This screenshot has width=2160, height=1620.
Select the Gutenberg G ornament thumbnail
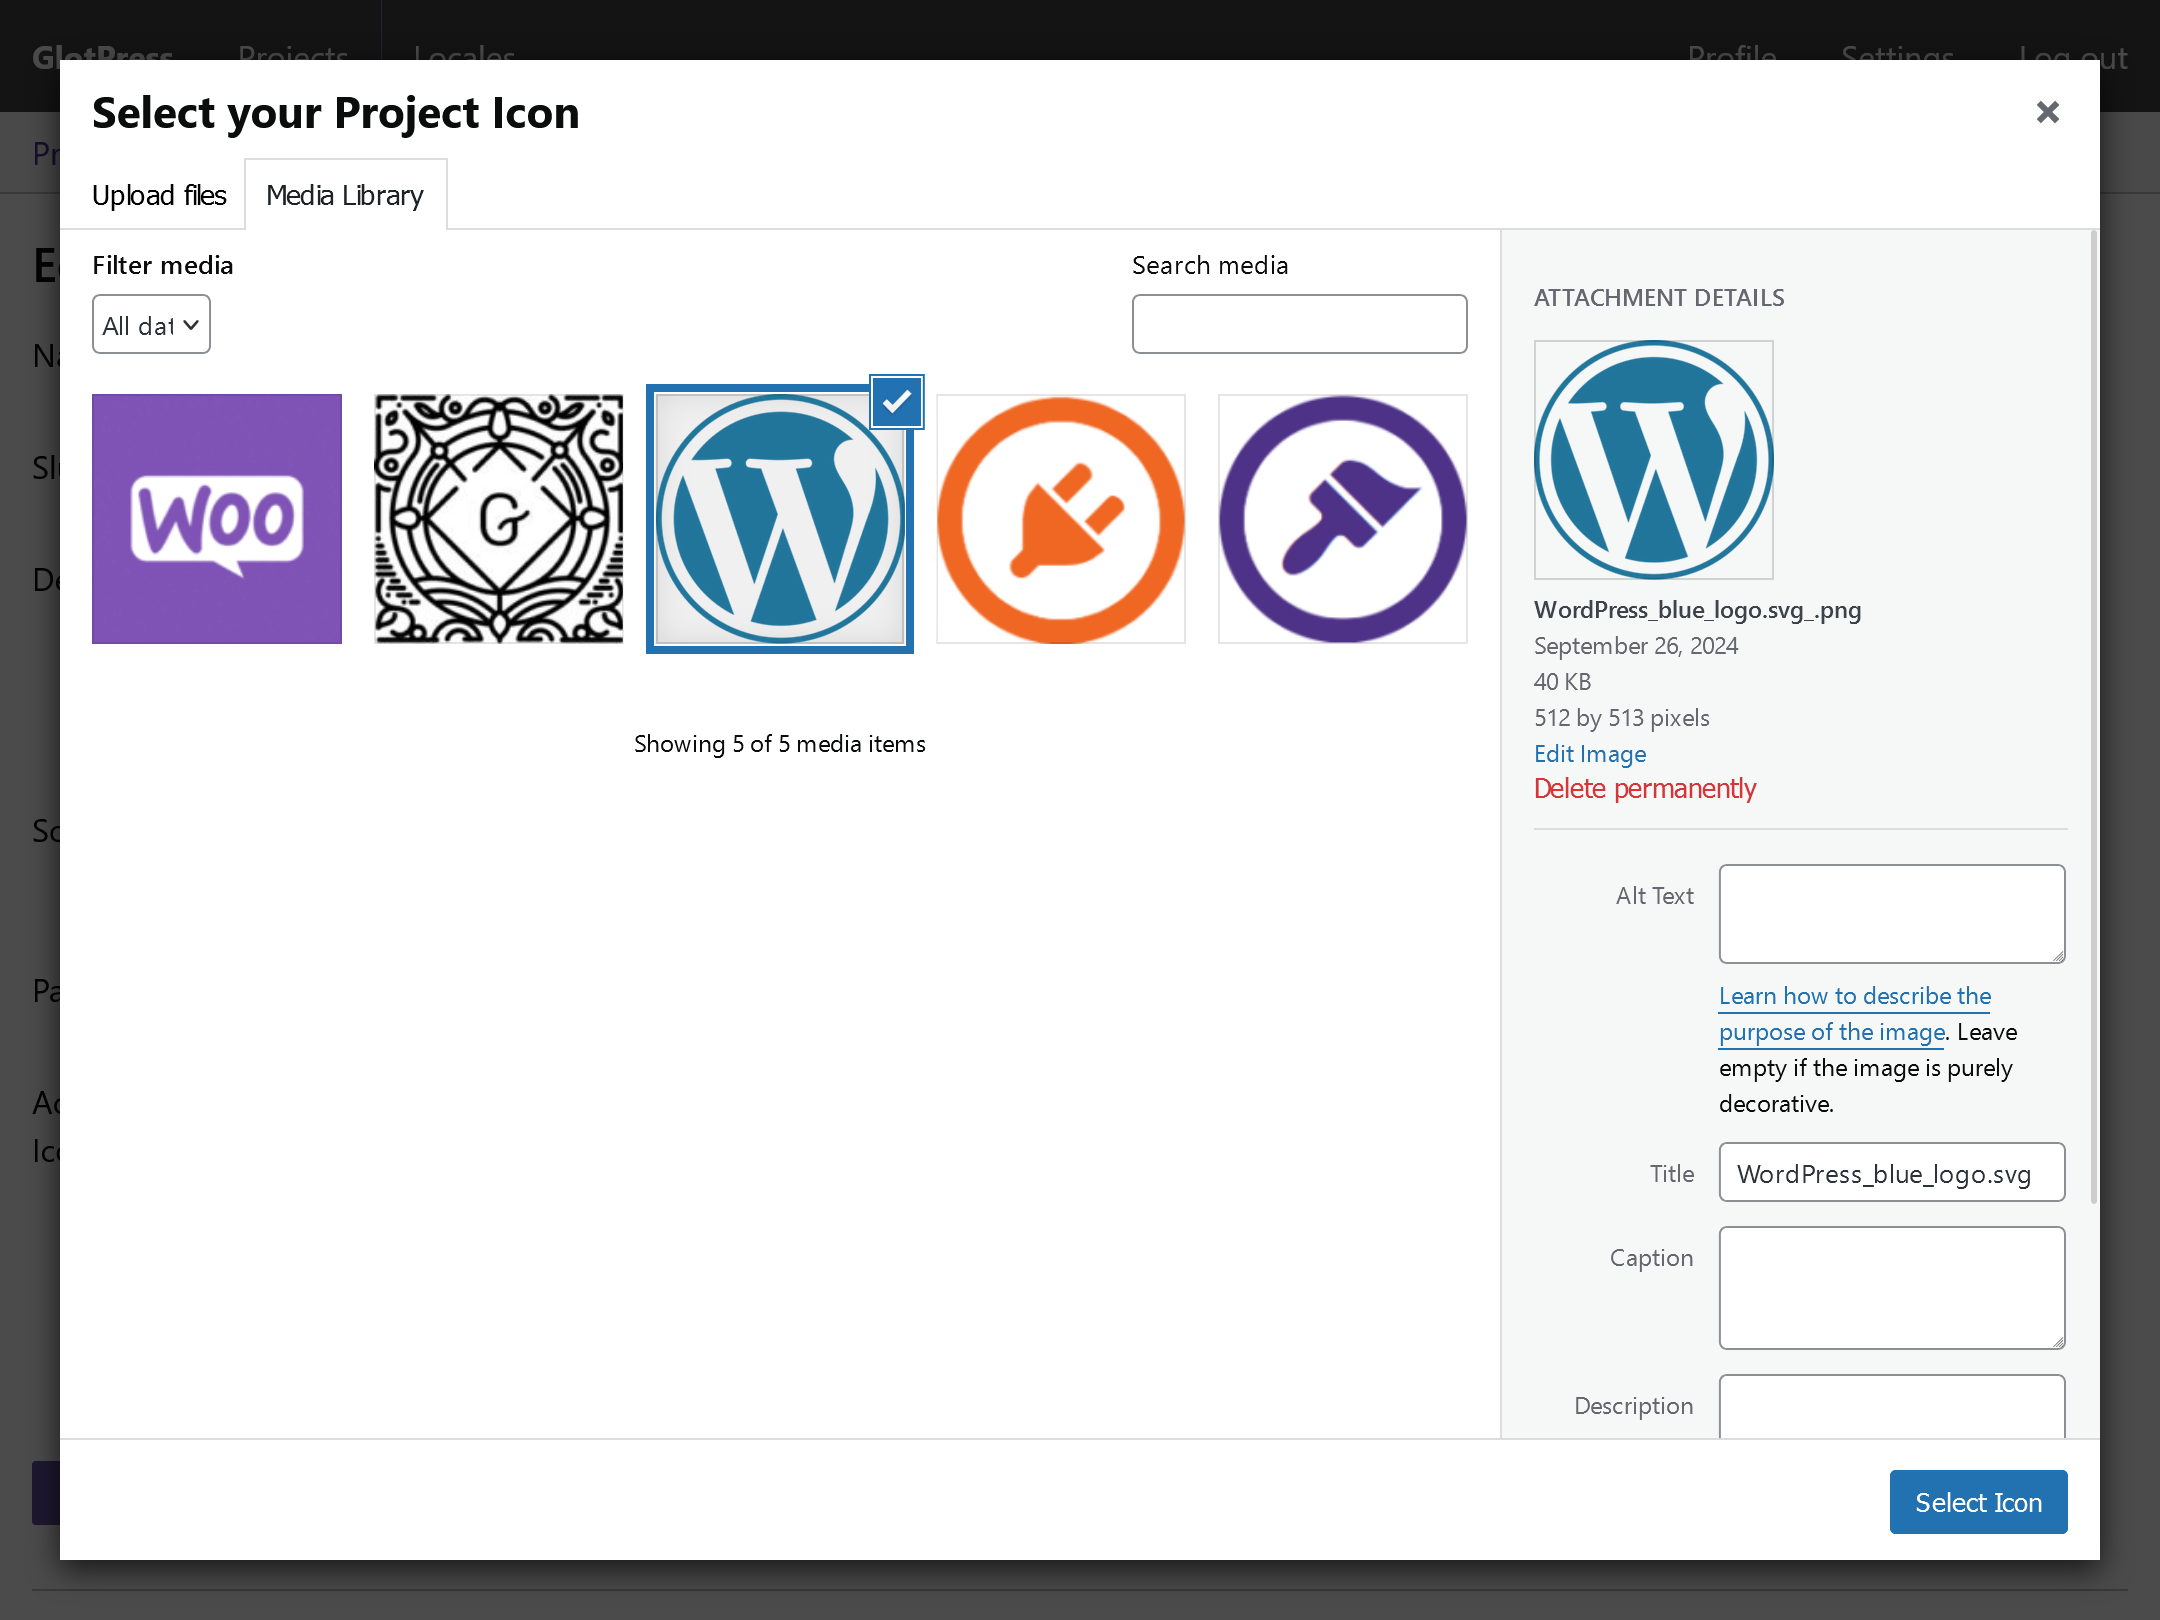point(499,519)
